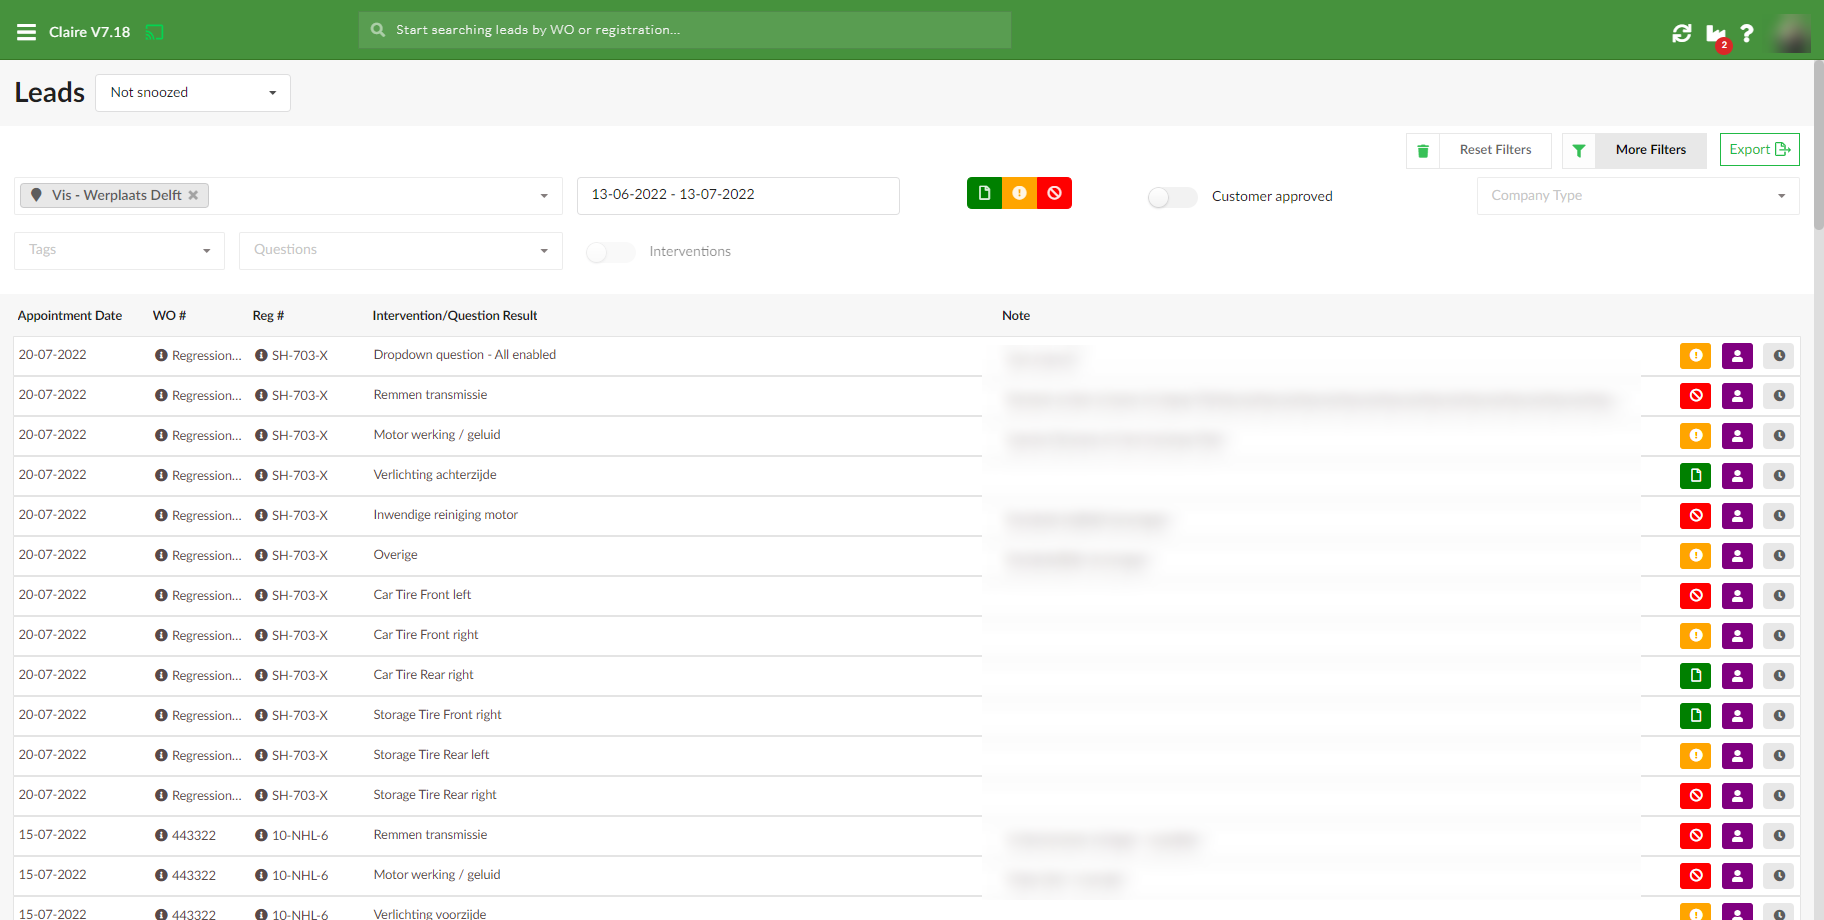Toggle the Customer approved switch

click(1172, 197)
